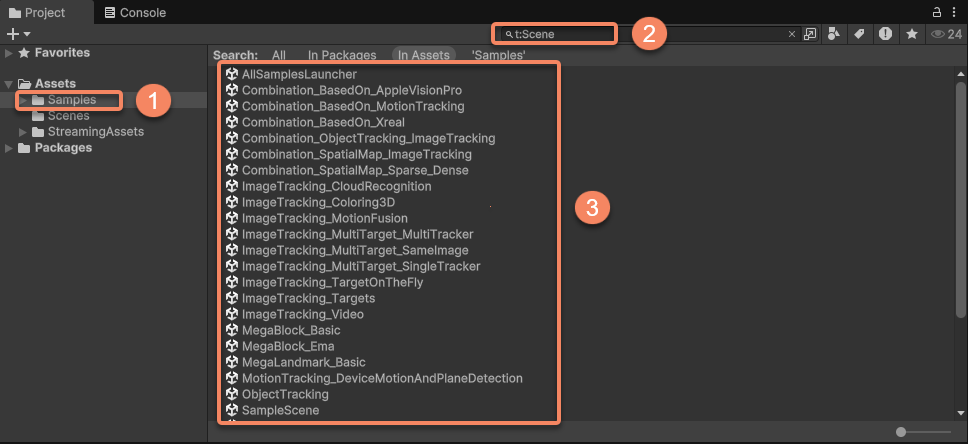968x444 pixels.
Task: Expand the Samples folder arrow
Action: [x=24, y=100]
